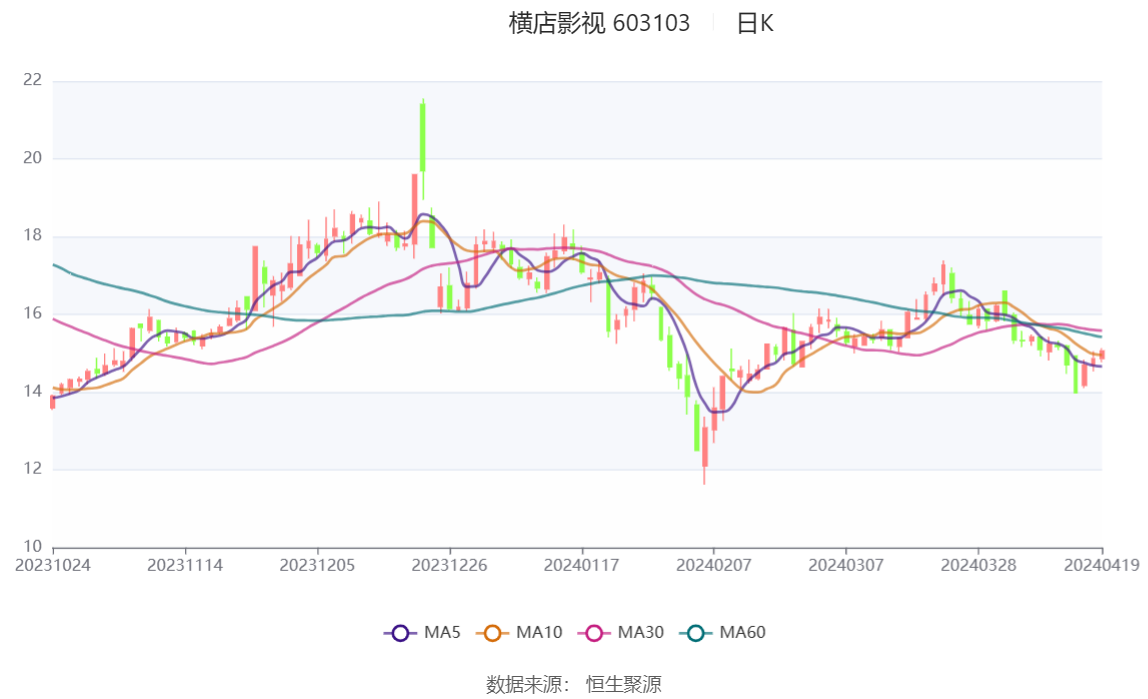Click the 20240207 date axis label
The width and height of the screenshot is (1148, 699).
[714, 565]
